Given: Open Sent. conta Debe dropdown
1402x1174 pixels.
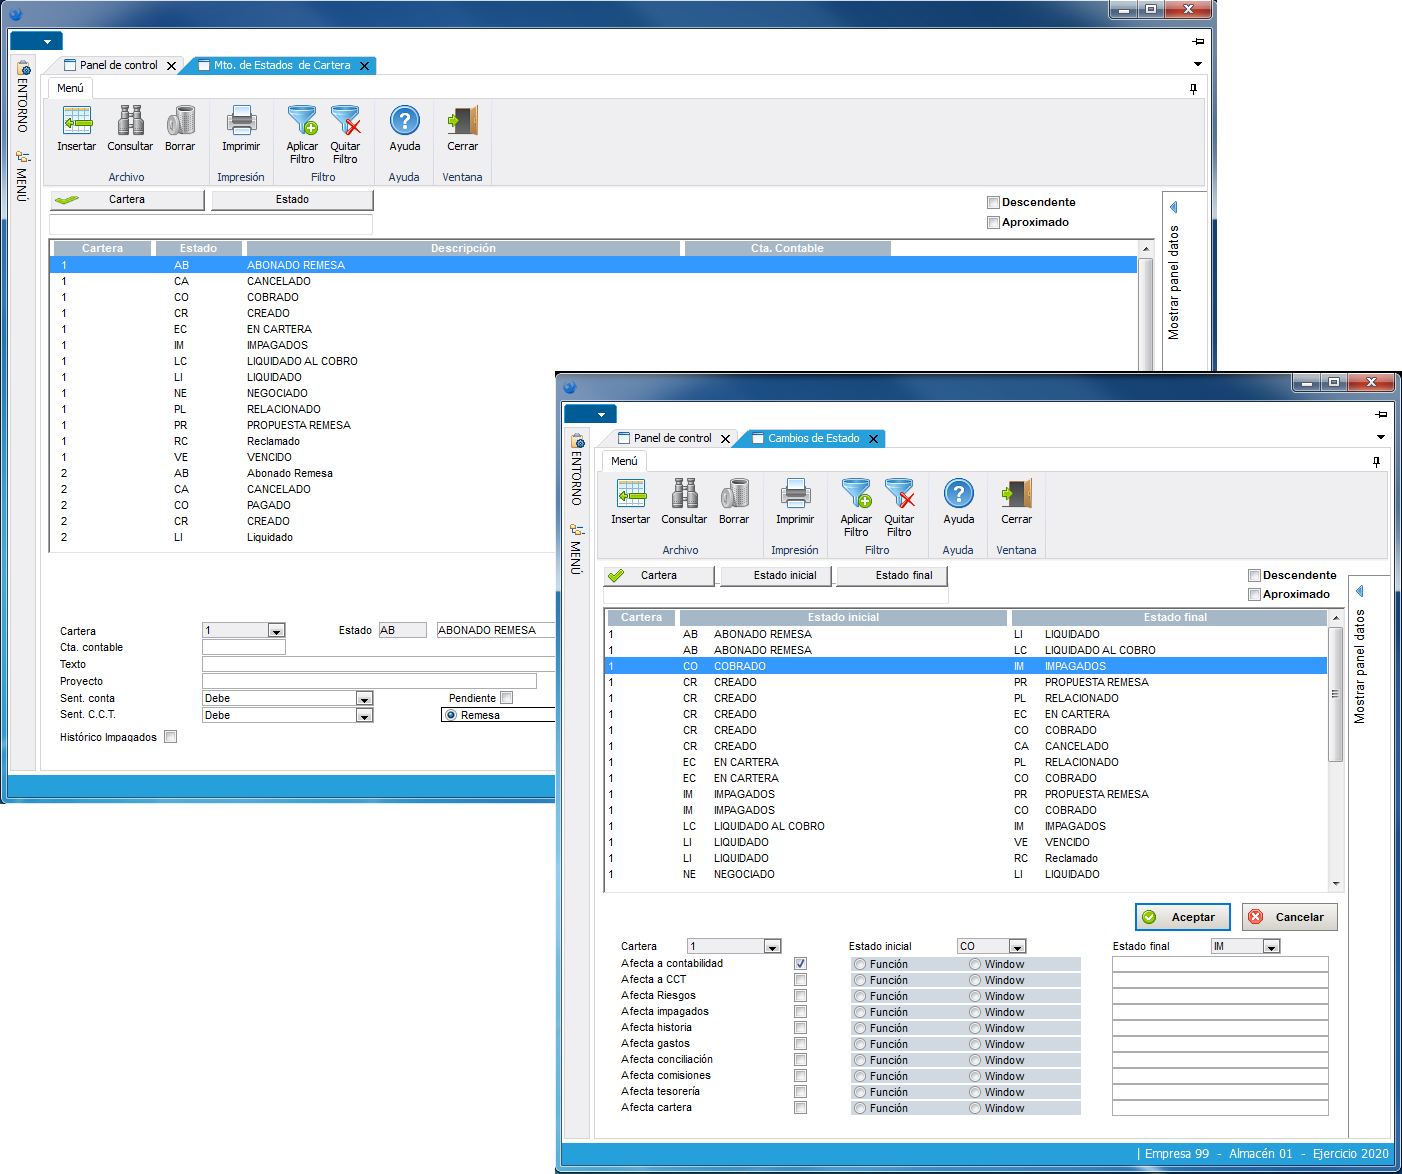Looking at the screenshot, I should (x=364, y=699).
